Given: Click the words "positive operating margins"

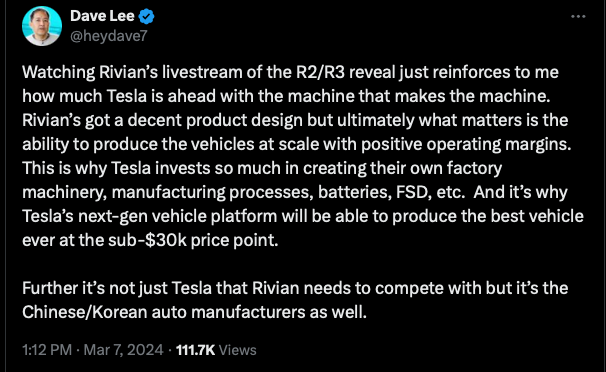Looking at the screenshot, I should 466,144.
